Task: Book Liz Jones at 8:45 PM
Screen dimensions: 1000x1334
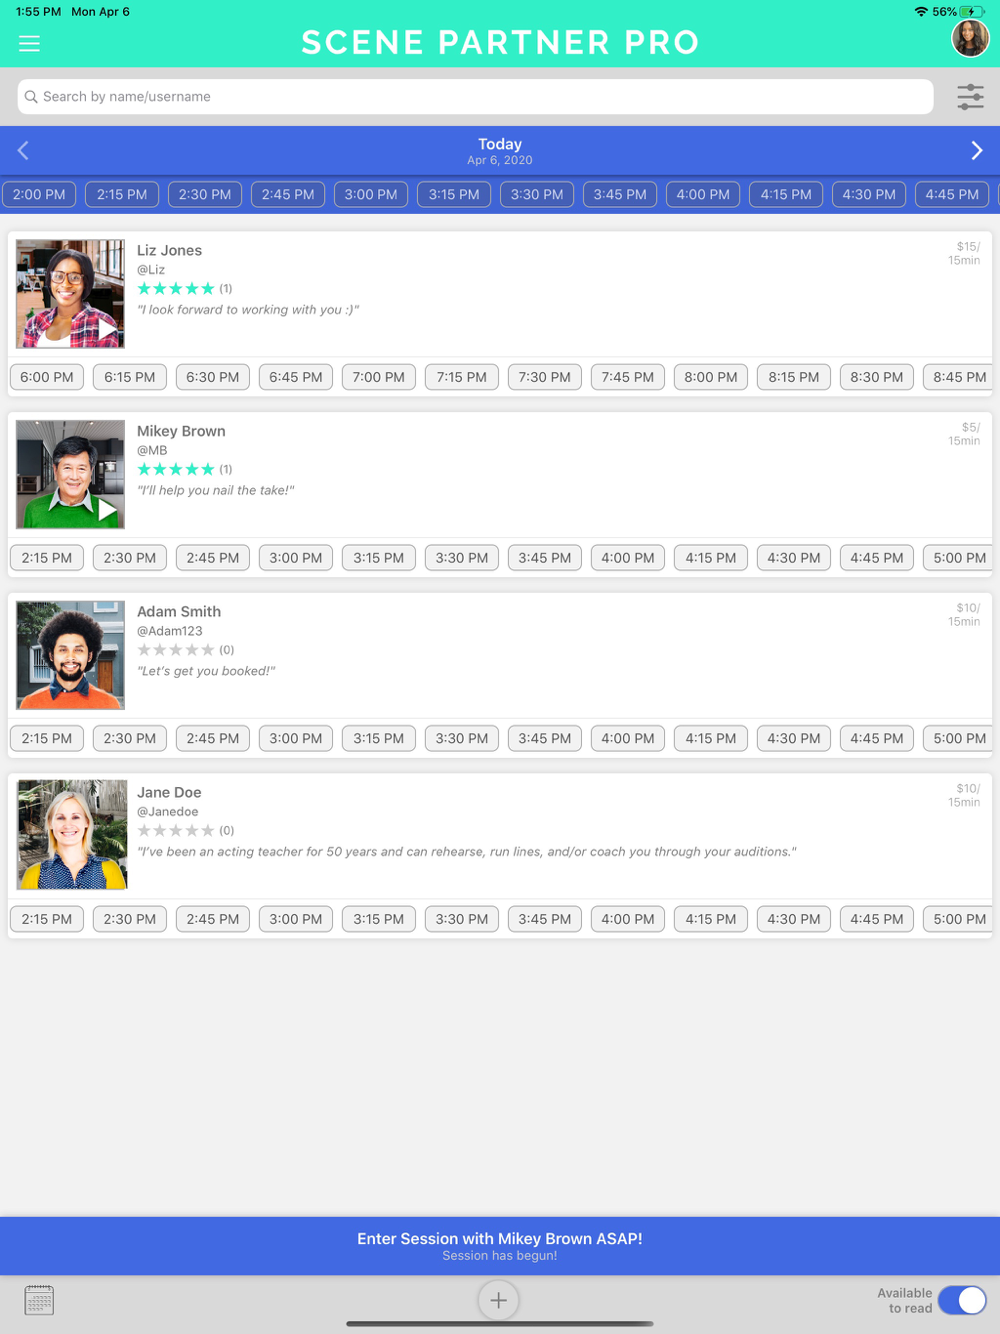Action: (x=958, y=377)
